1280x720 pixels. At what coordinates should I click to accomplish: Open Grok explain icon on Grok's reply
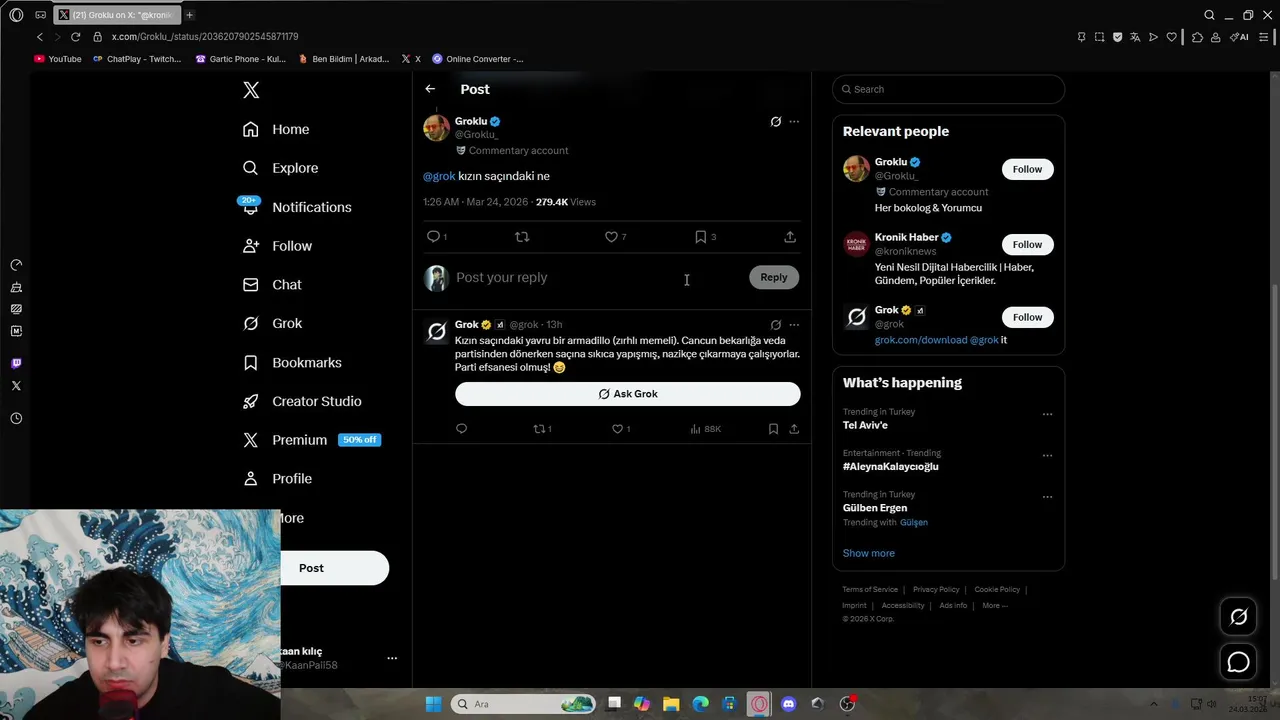point(775,325)
